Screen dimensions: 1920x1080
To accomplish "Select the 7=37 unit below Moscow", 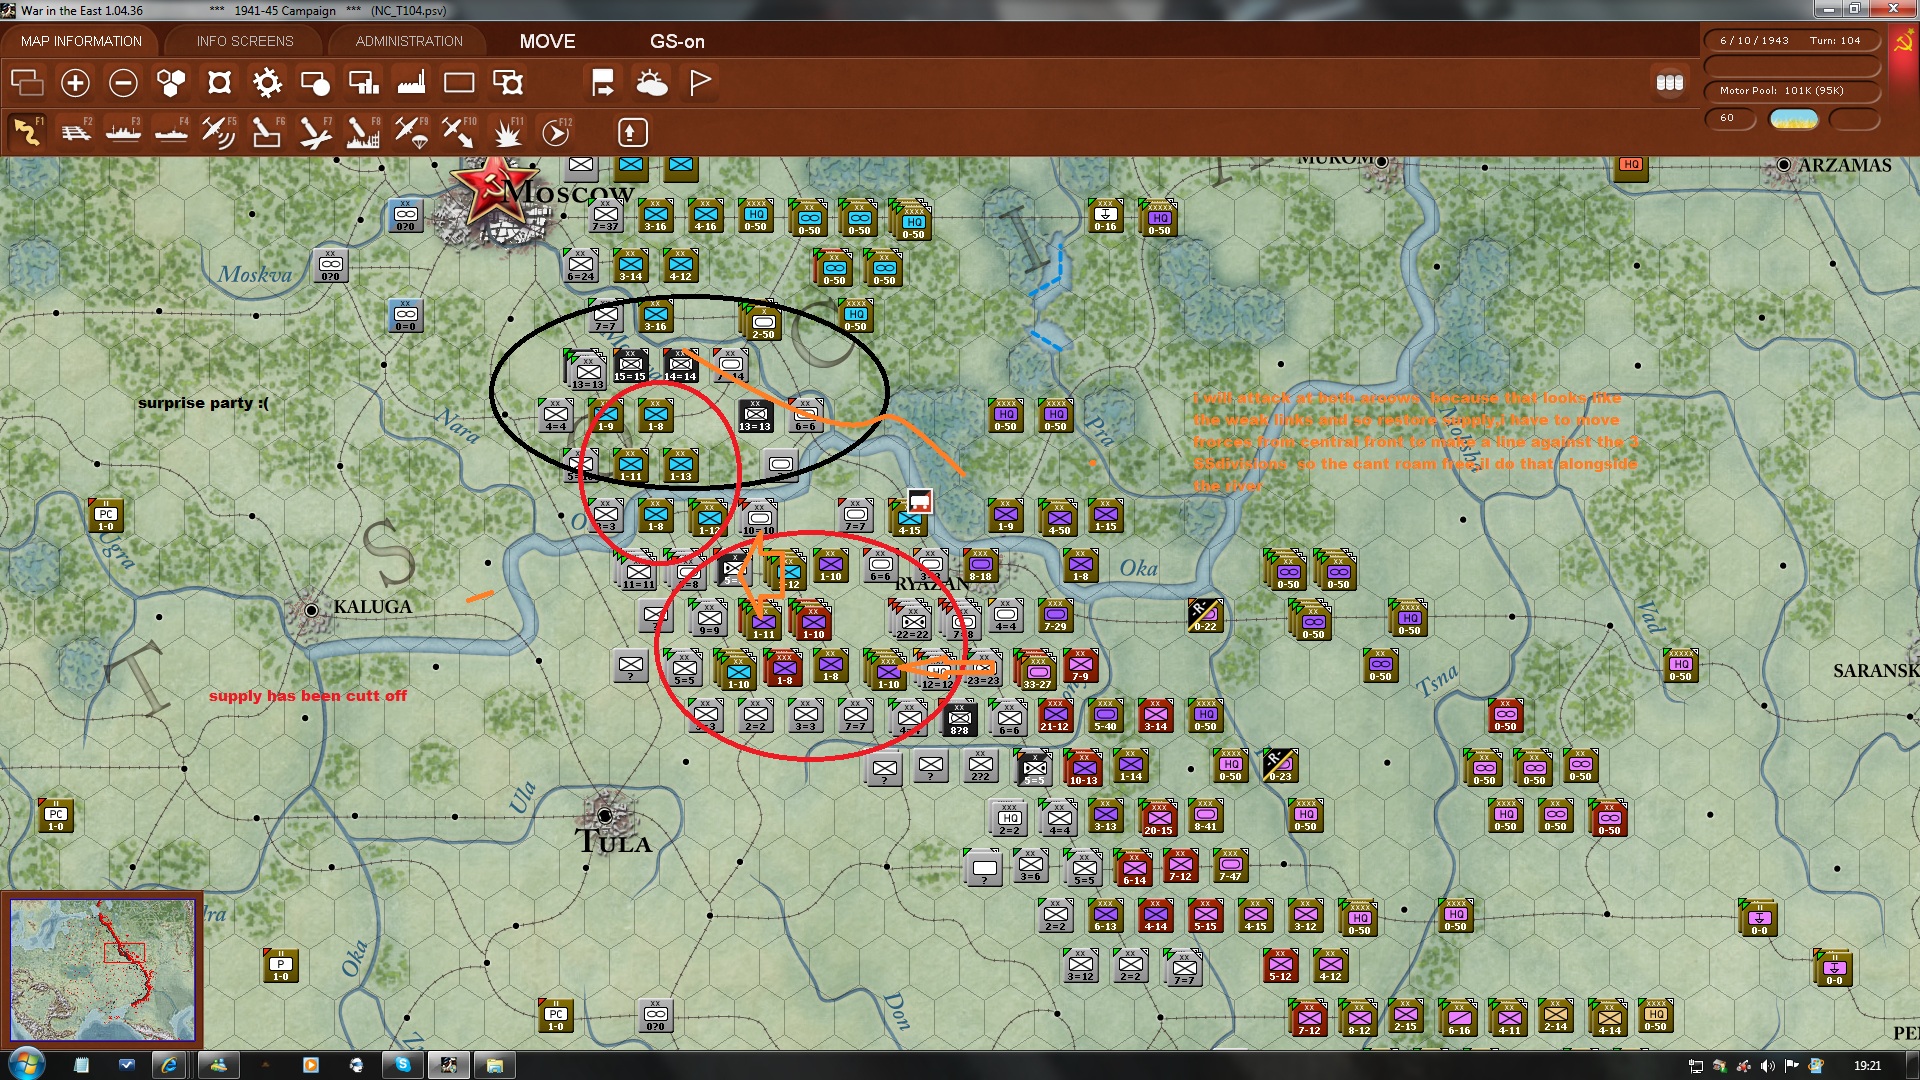I will tap(605, 215).
